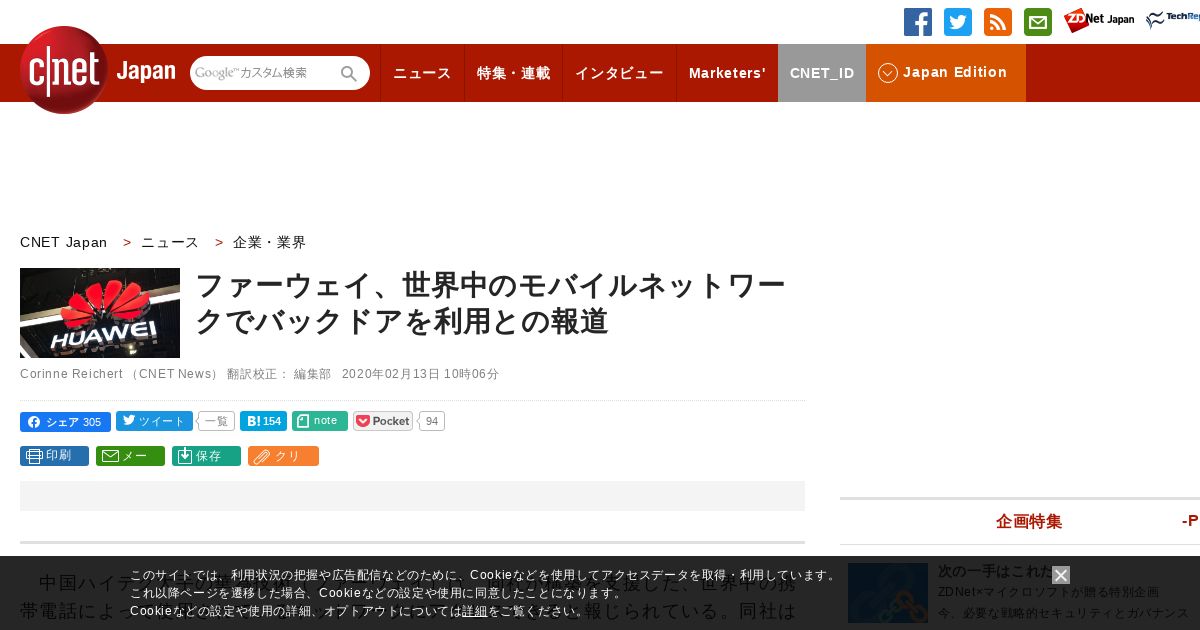The image size is (1200, 630).
Task: Expand the Japan Edition dropdown
Action: [946, 73]
